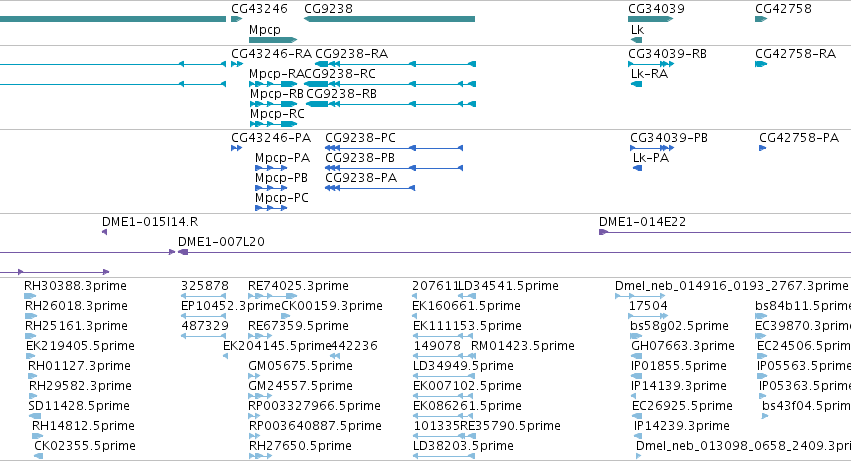Click EST LD38203.5prime
Viewport: 851px width, 461px height.
pyautogui.click(x=463, y=447)
